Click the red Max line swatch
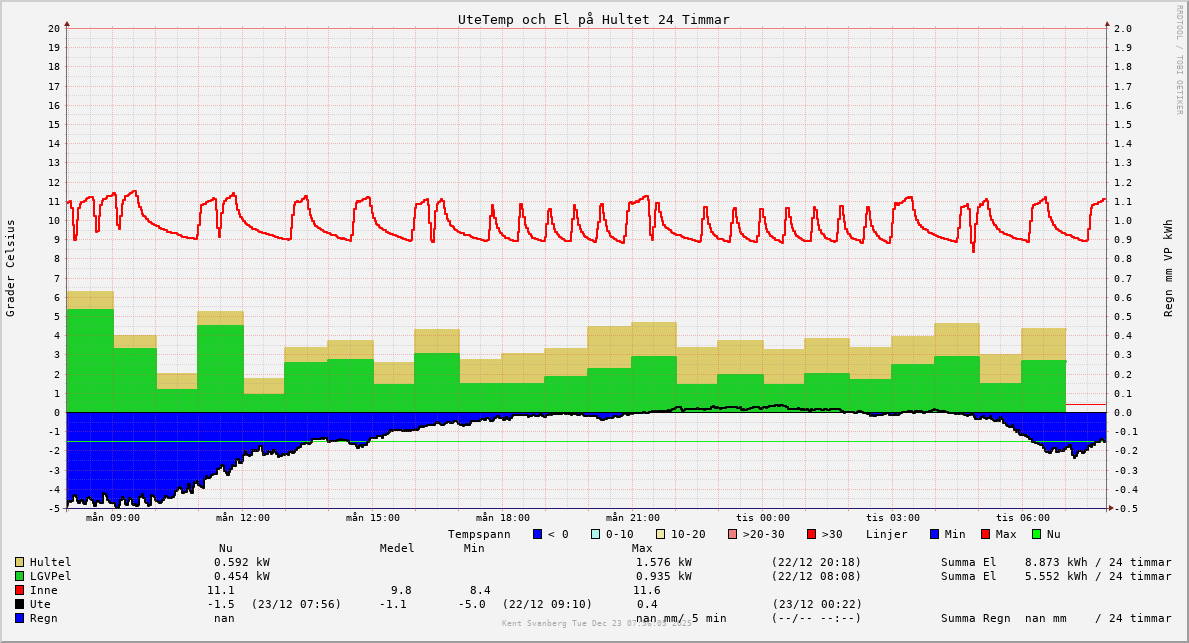 point(986,534)
